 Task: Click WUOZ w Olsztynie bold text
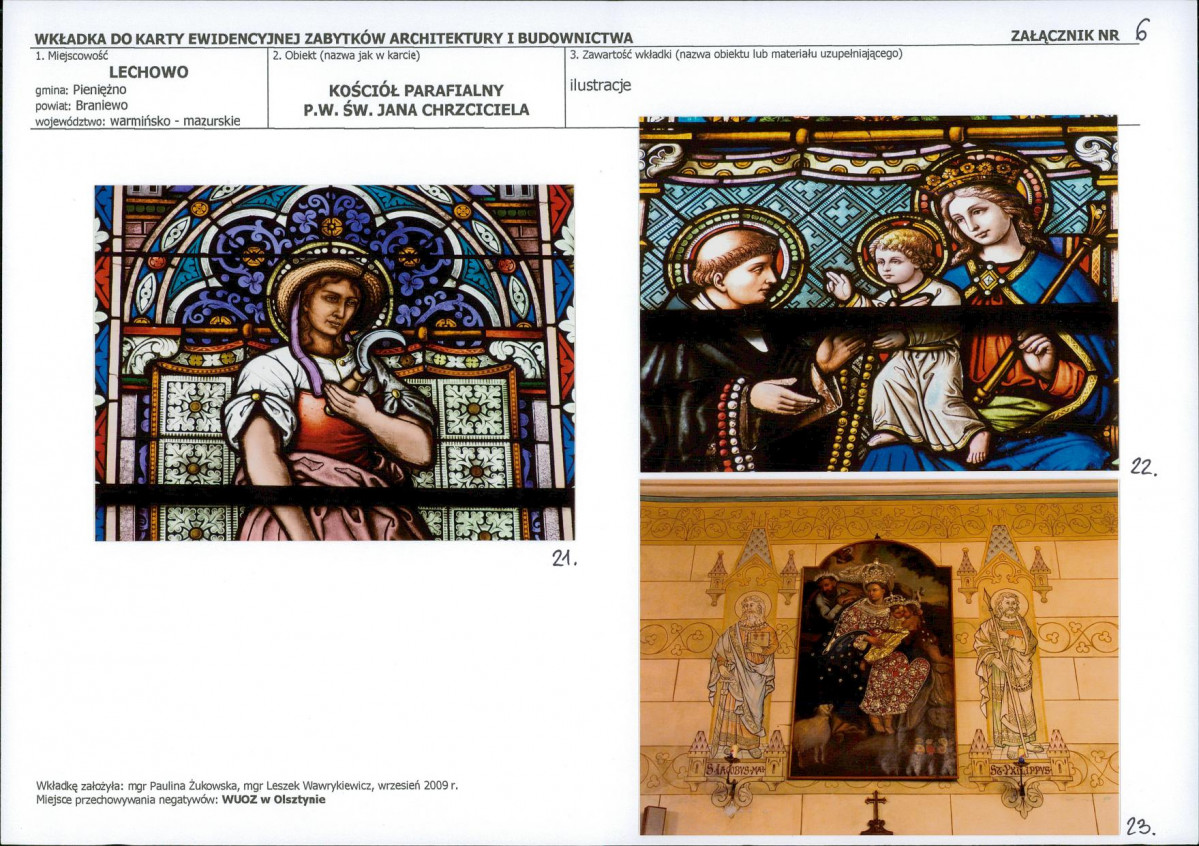click(x=274, y=799)
